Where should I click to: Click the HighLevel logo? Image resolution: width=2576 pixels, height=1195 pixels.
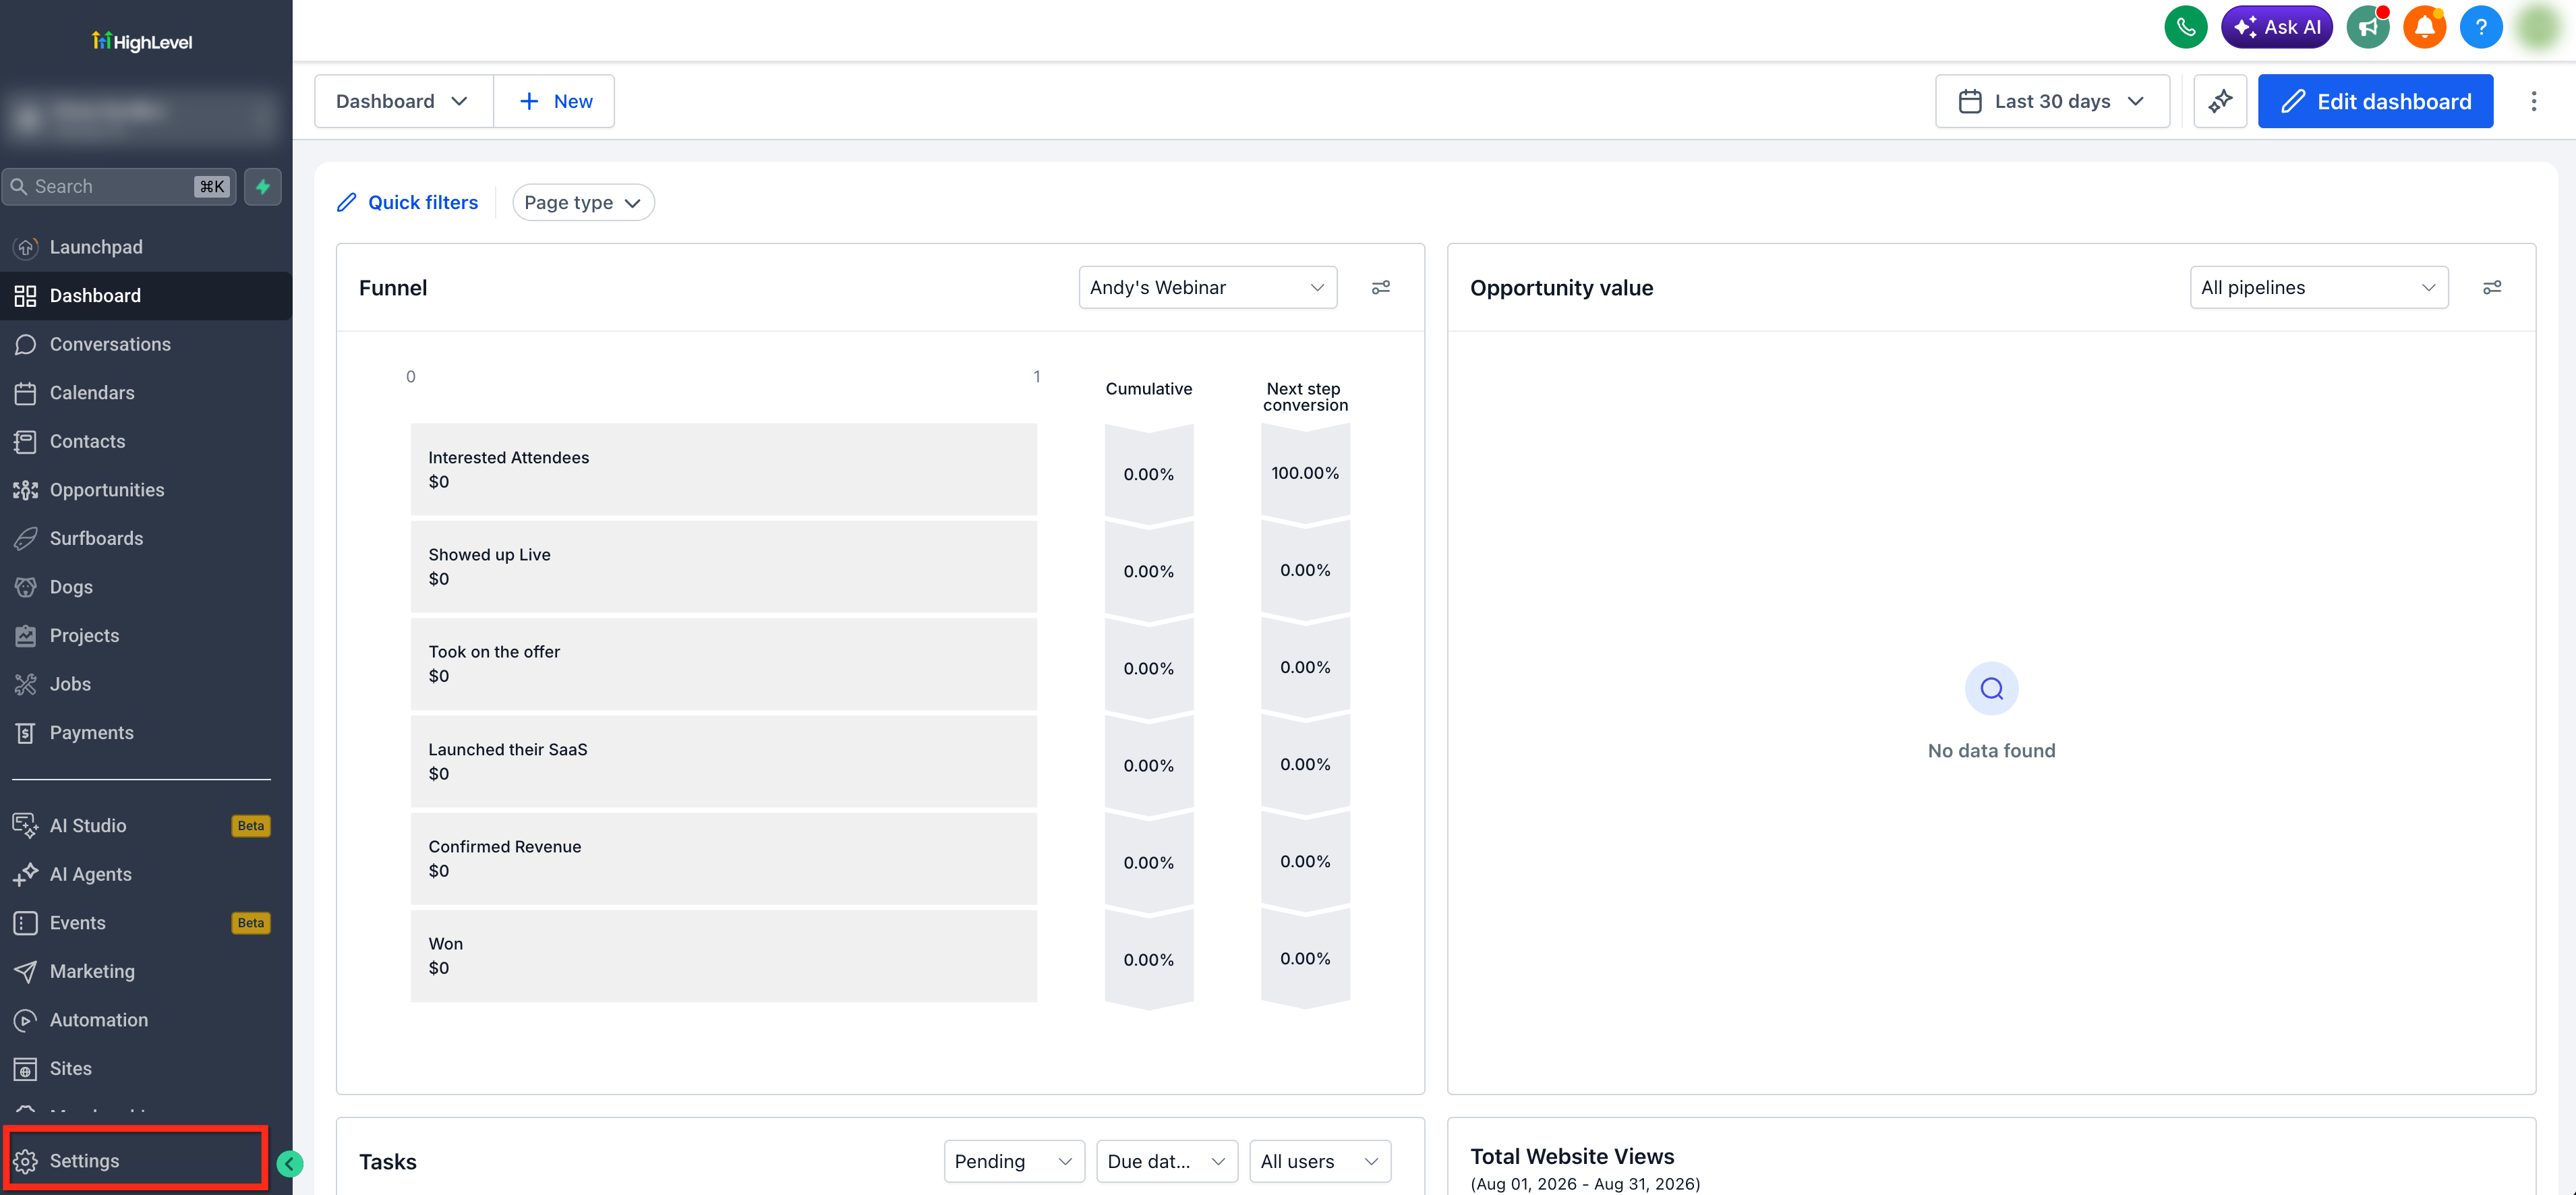pos(142,41)
